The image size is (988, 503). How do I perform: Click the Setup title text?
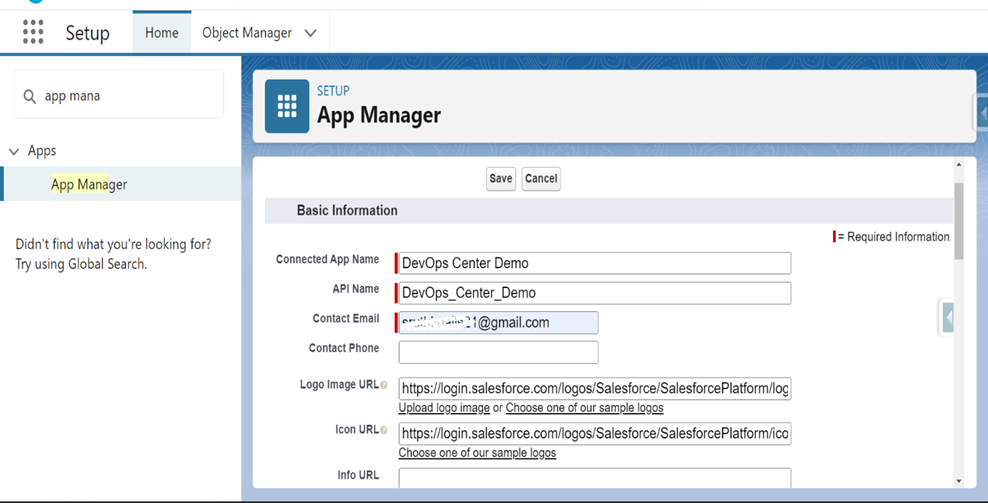(x=88, y=33)
